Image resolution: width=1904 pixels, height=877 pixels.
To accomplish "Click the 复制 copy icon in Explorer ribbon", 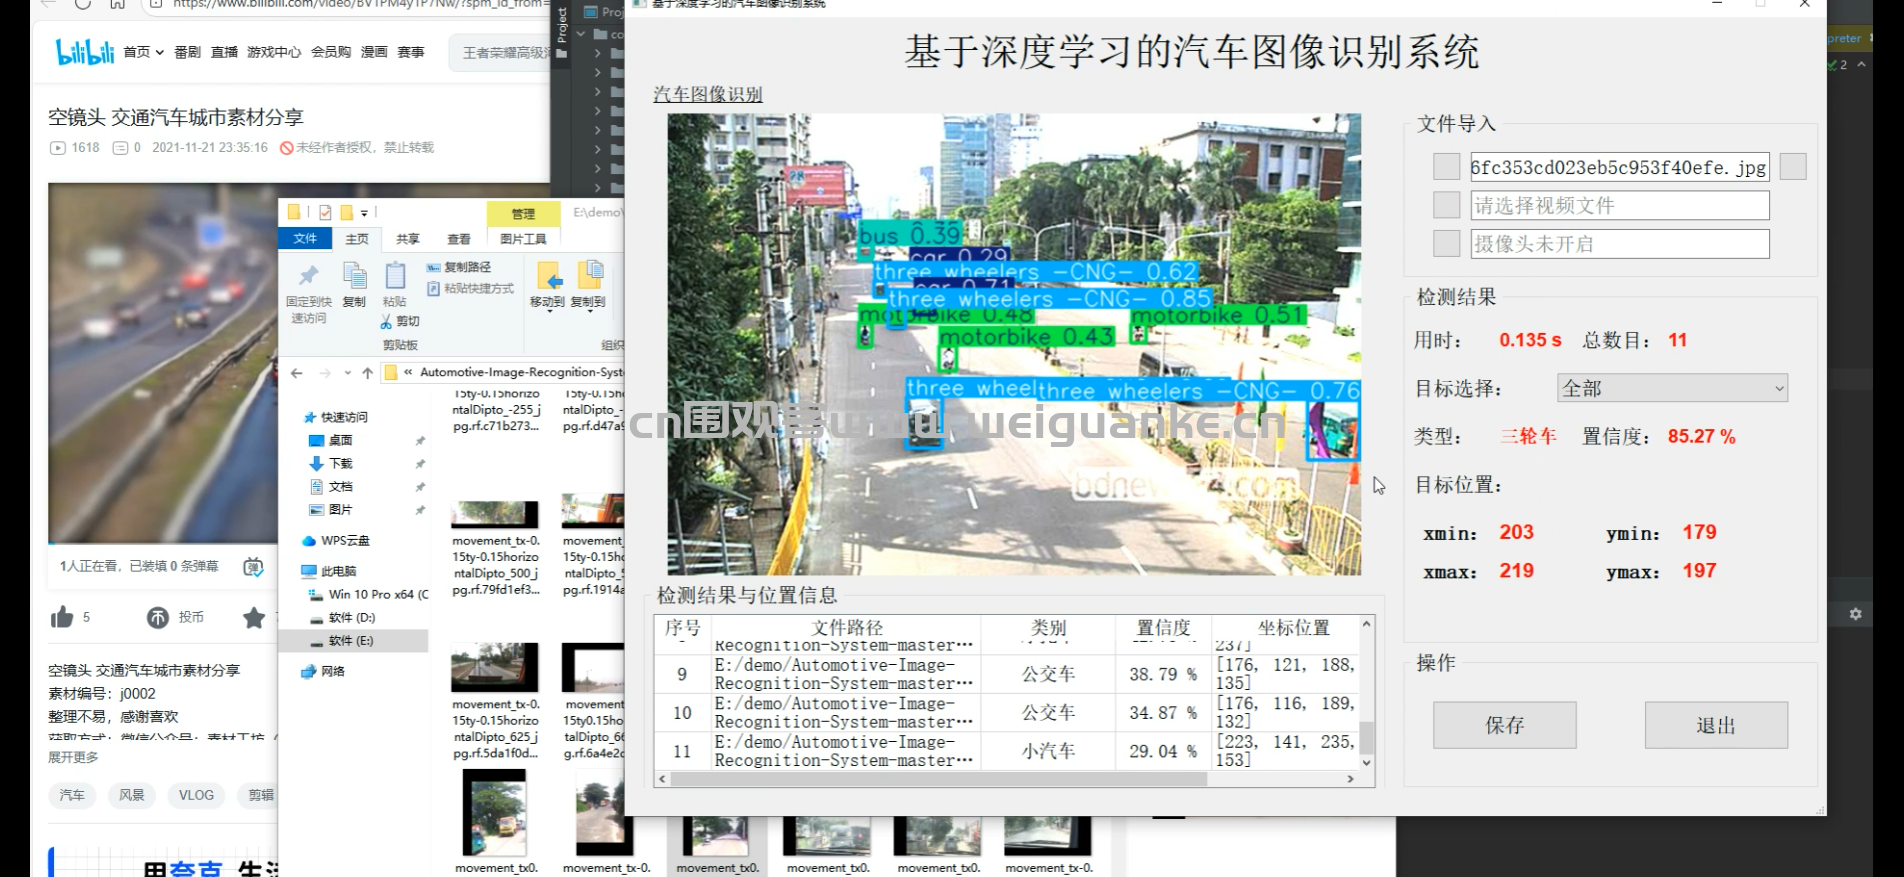I will point(354,276).
